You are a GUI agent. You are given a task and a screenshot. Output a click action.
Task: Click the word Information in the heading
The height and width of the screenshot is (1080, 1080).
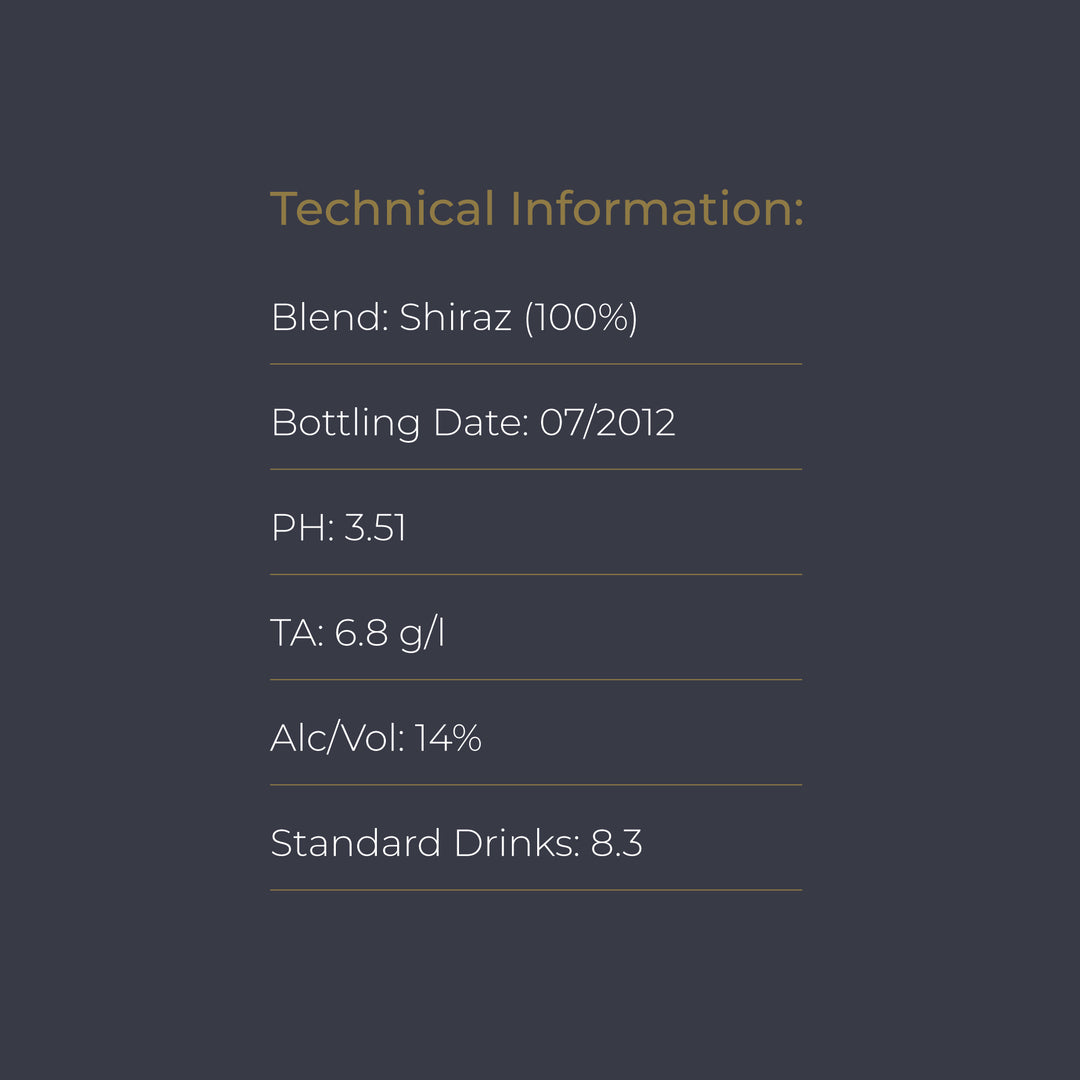point(656,209)
